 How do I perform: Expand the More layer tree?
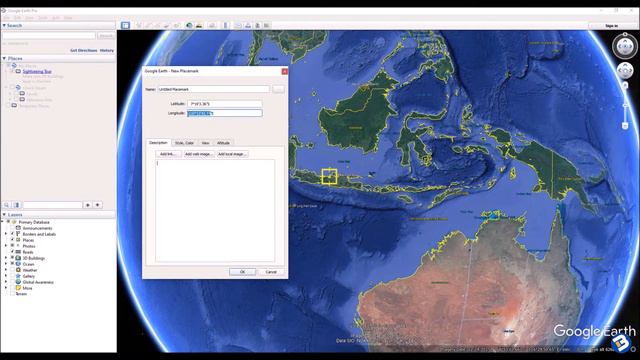[6, 288]
